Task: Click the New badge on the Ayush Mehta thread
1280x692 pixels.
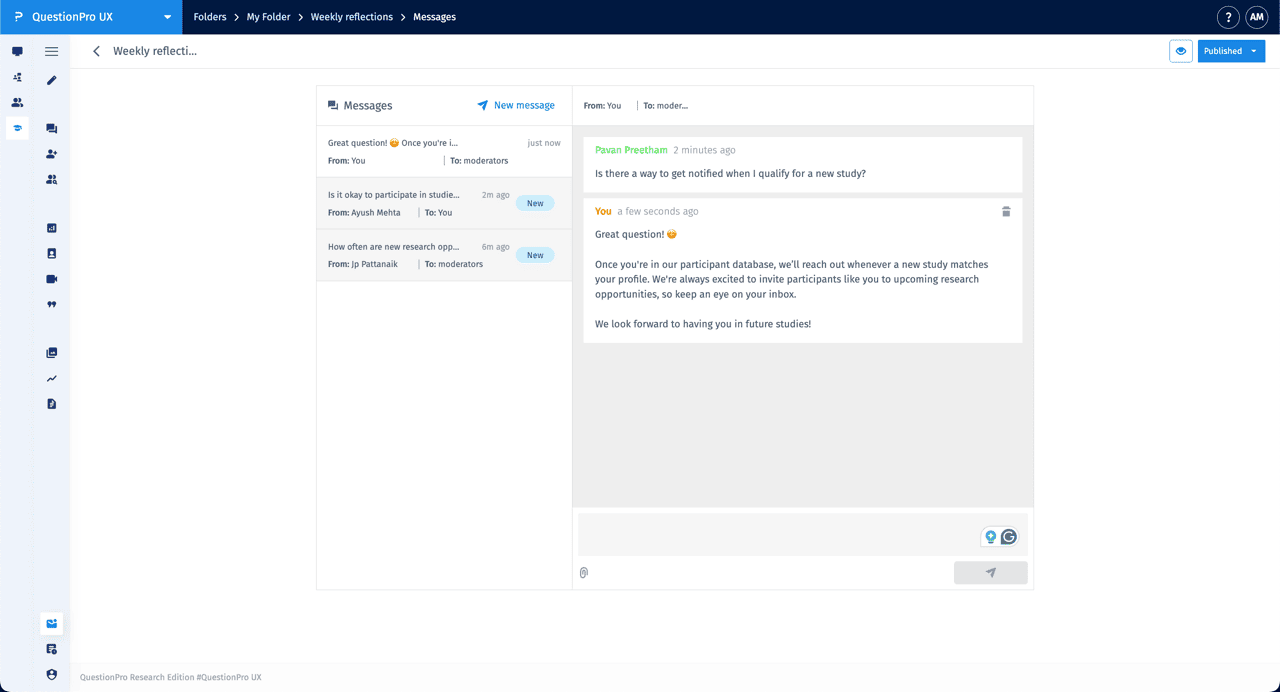Action: coord(535,203)
